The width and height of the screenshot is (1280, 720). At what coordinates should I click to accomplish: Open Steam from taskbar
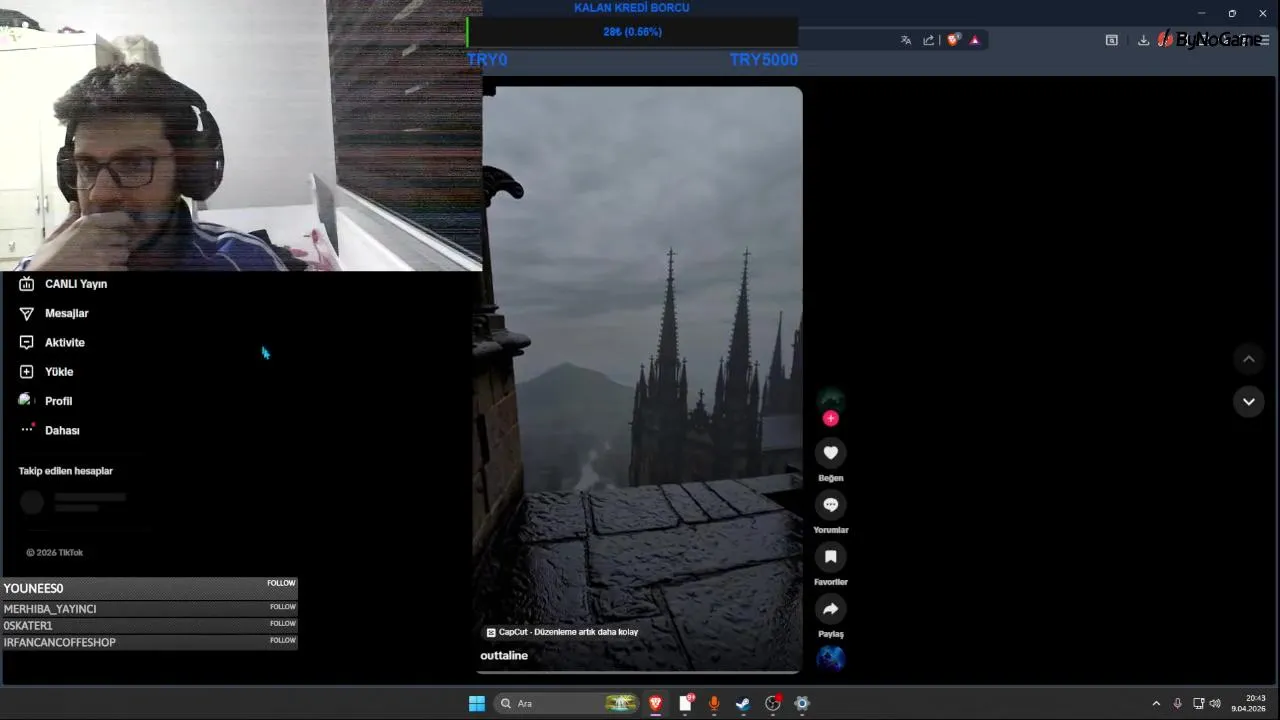tap(743, 704)
